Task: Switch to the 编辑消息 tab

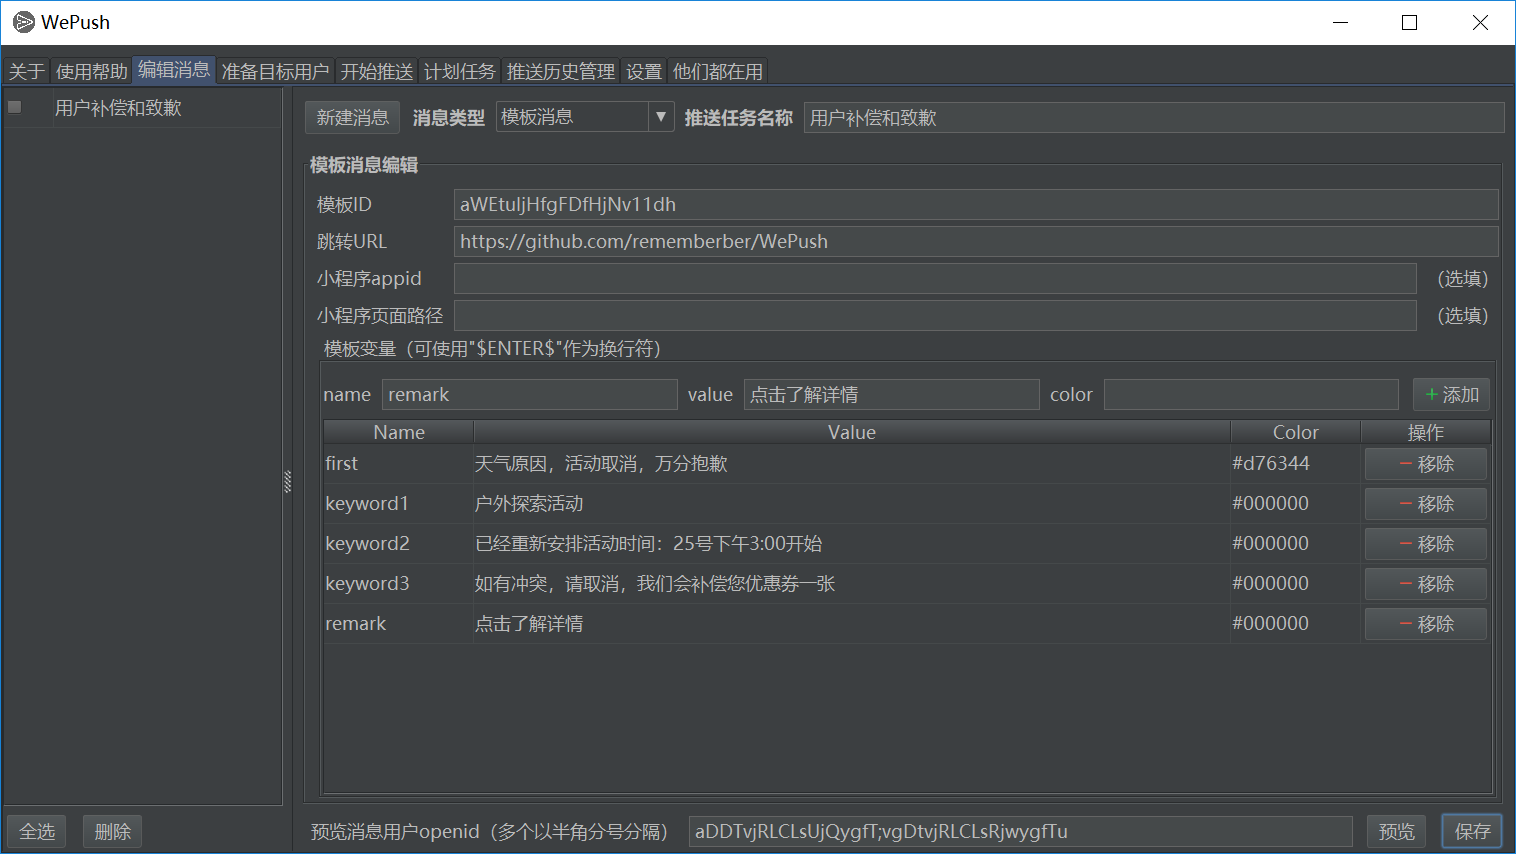Action: (x=174, y=70)
